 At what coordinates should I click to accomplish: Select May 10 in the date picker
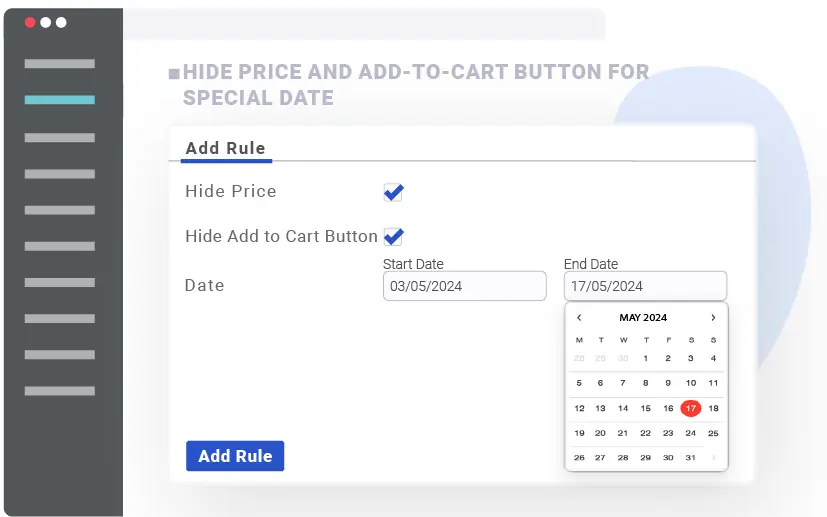click(x=690, y=383)
